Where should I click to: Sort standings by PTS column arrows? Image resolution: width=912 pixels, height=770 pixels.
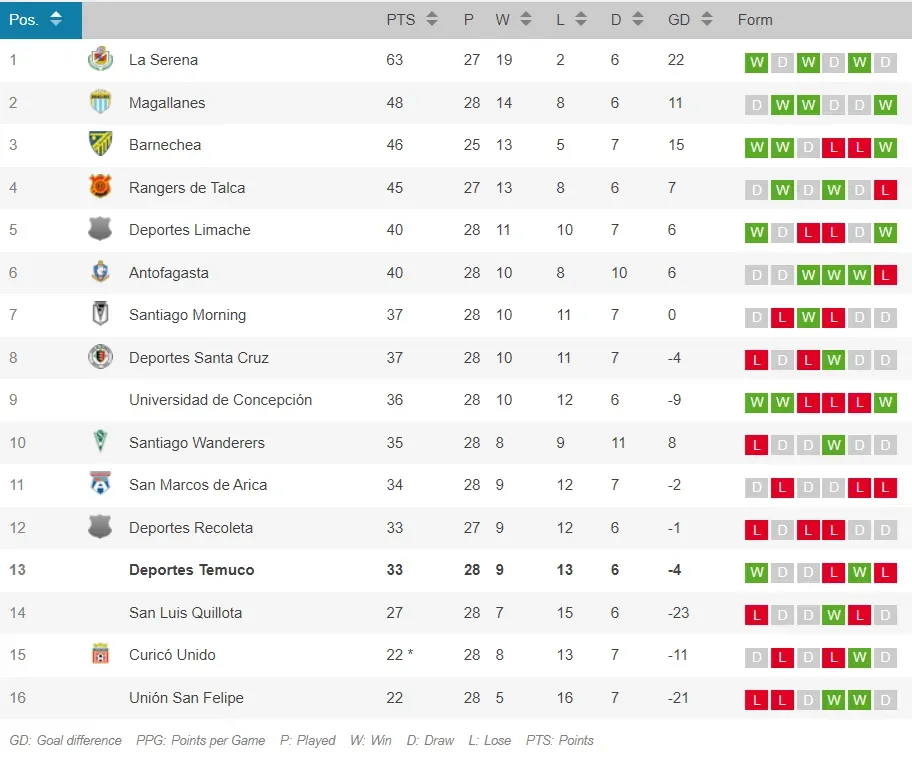[x=432, y=19]
